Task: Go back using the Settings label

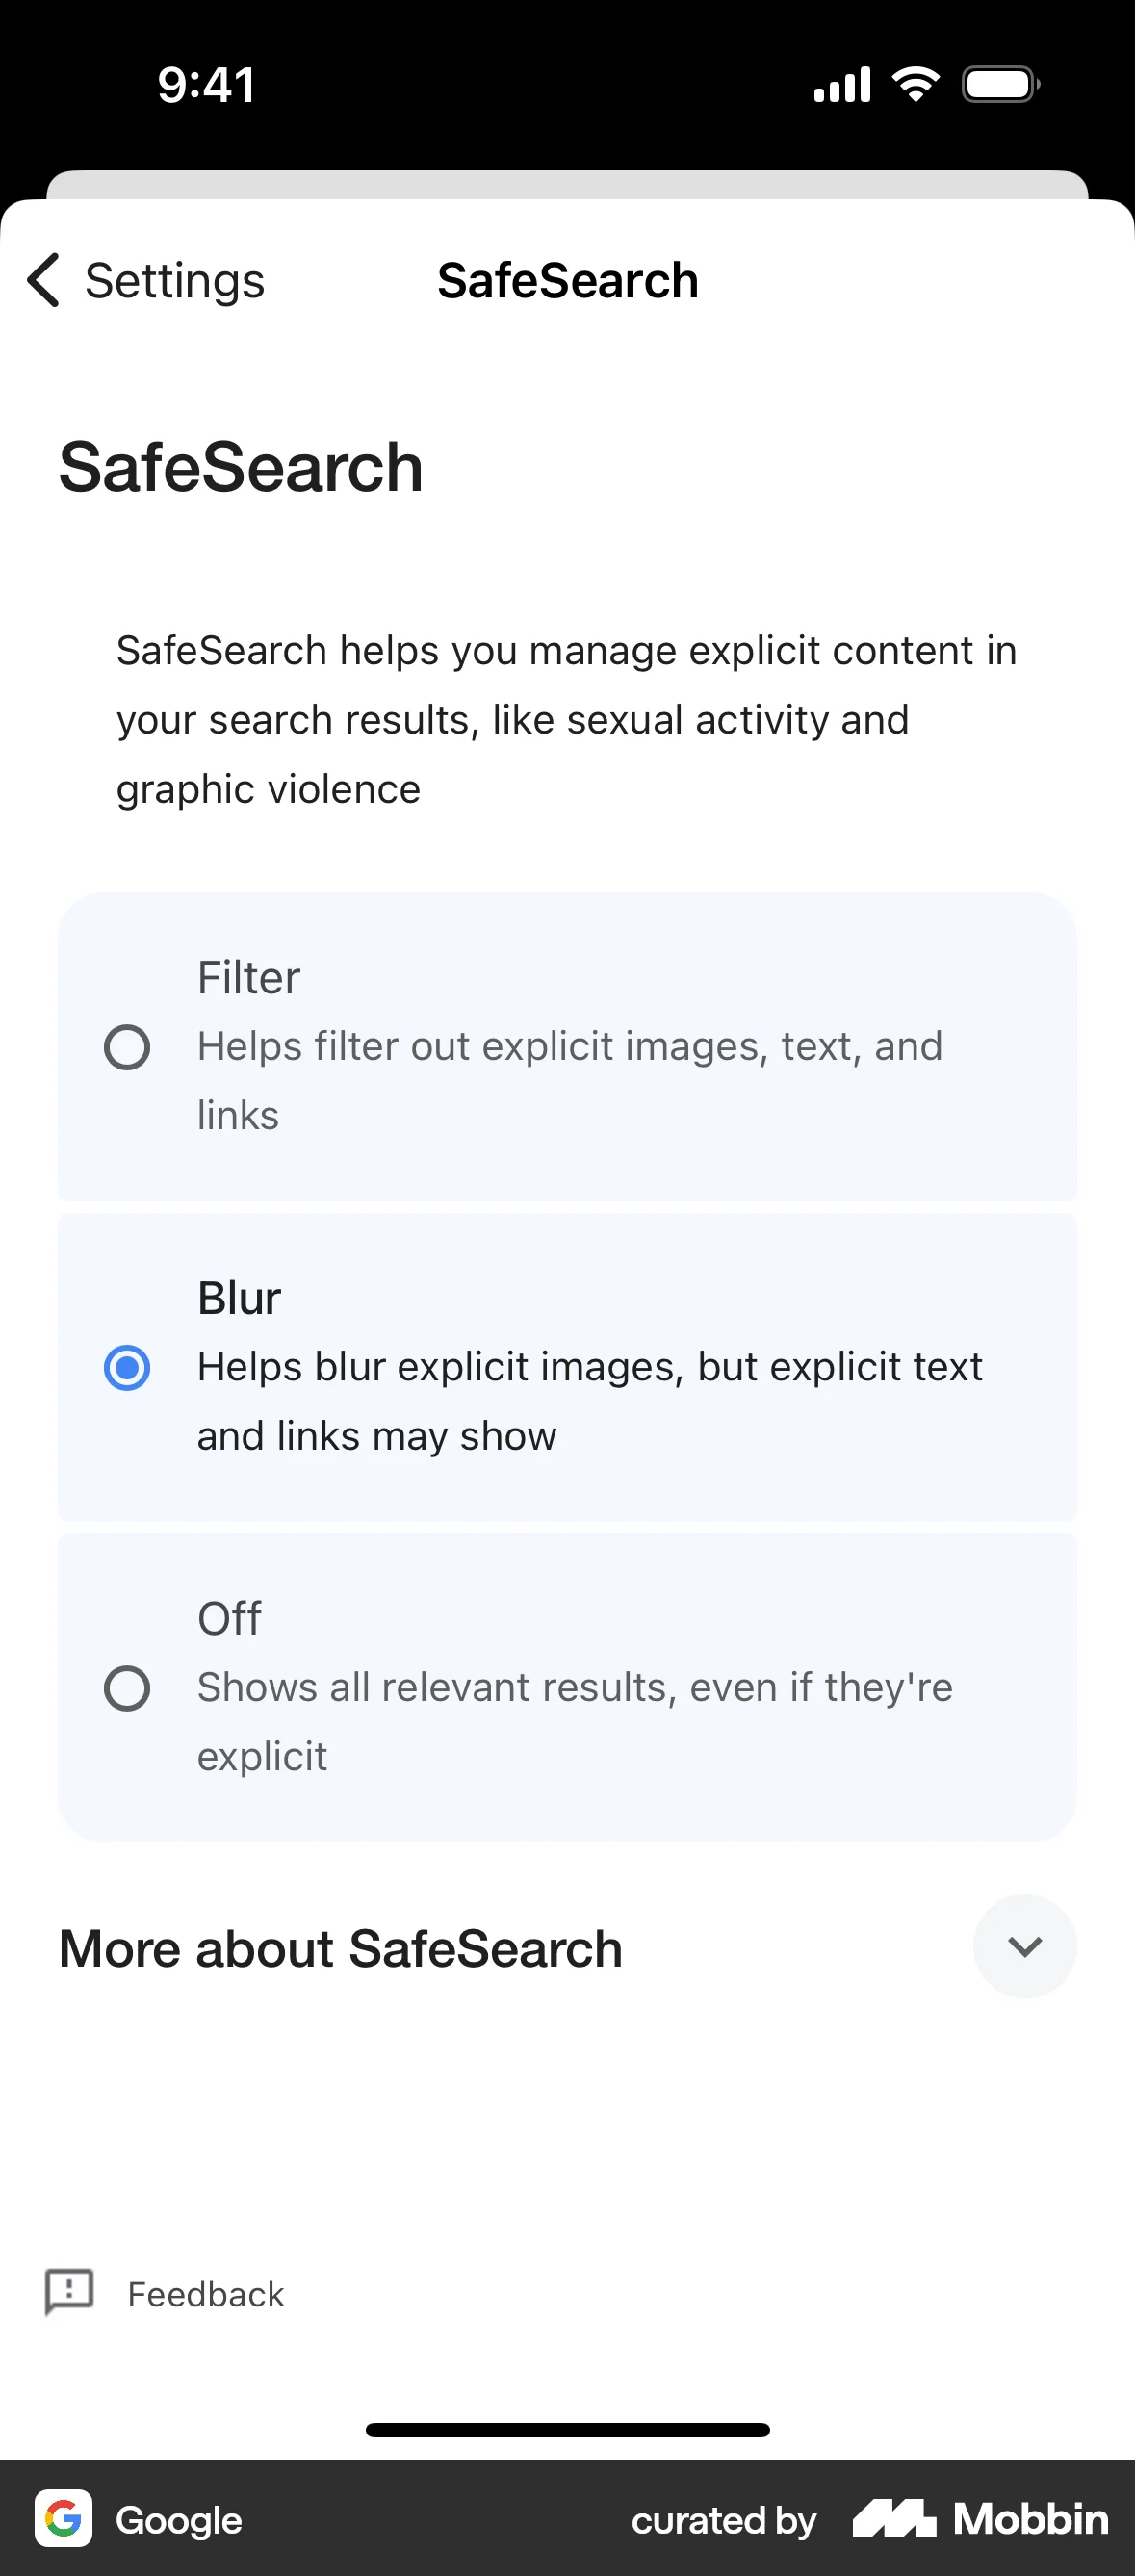Action: coord(175,281)
